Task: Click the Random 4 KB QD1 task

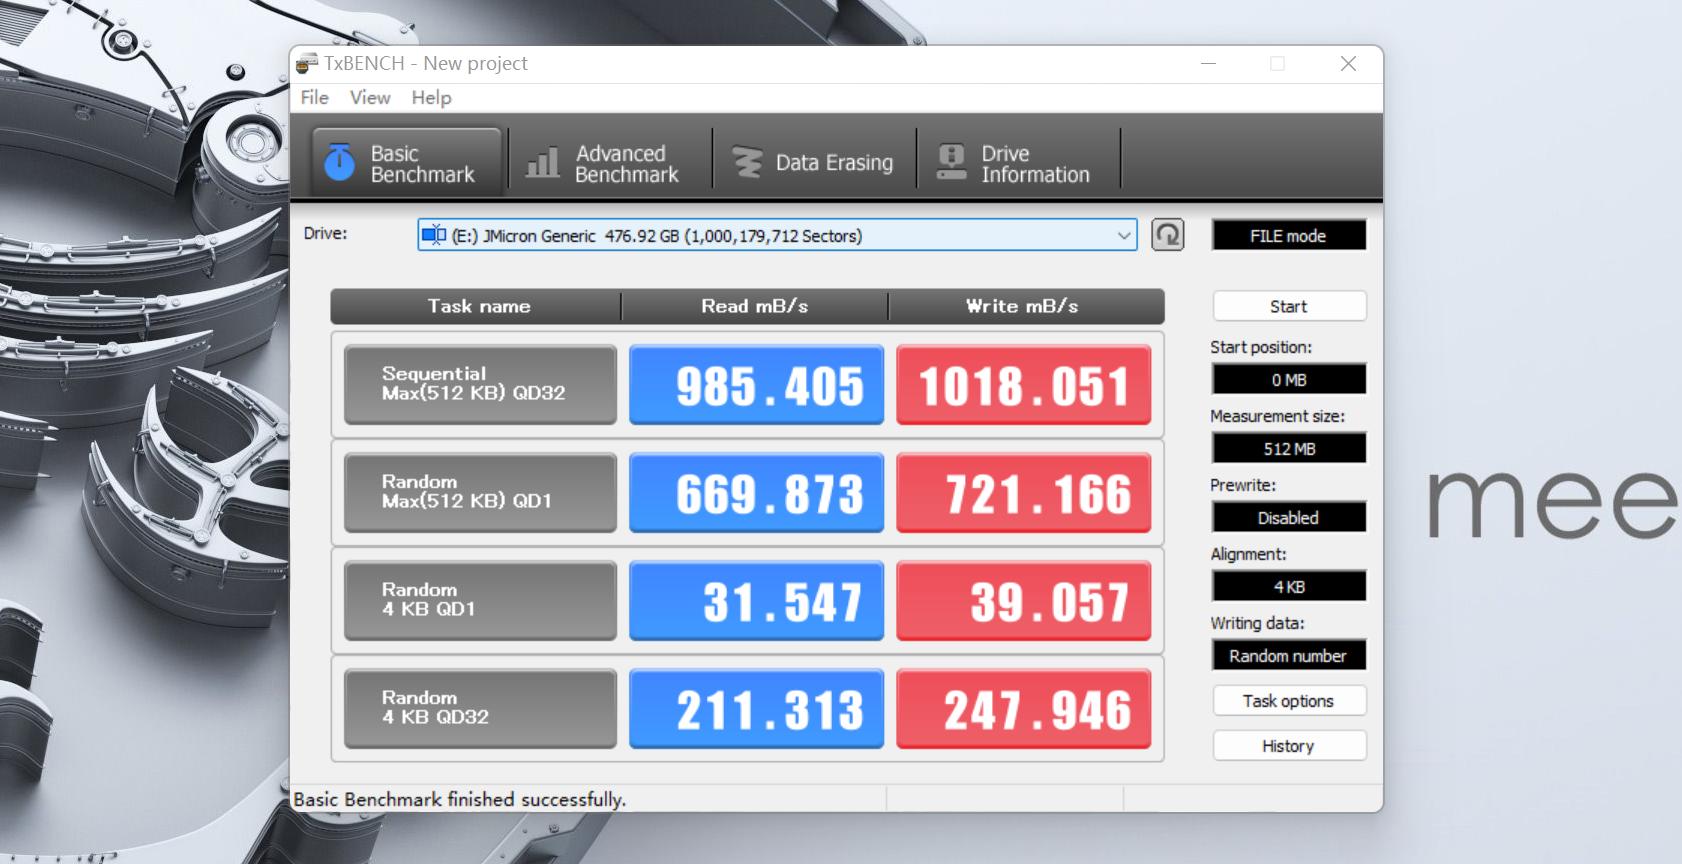Action: (x=480, y=601)
